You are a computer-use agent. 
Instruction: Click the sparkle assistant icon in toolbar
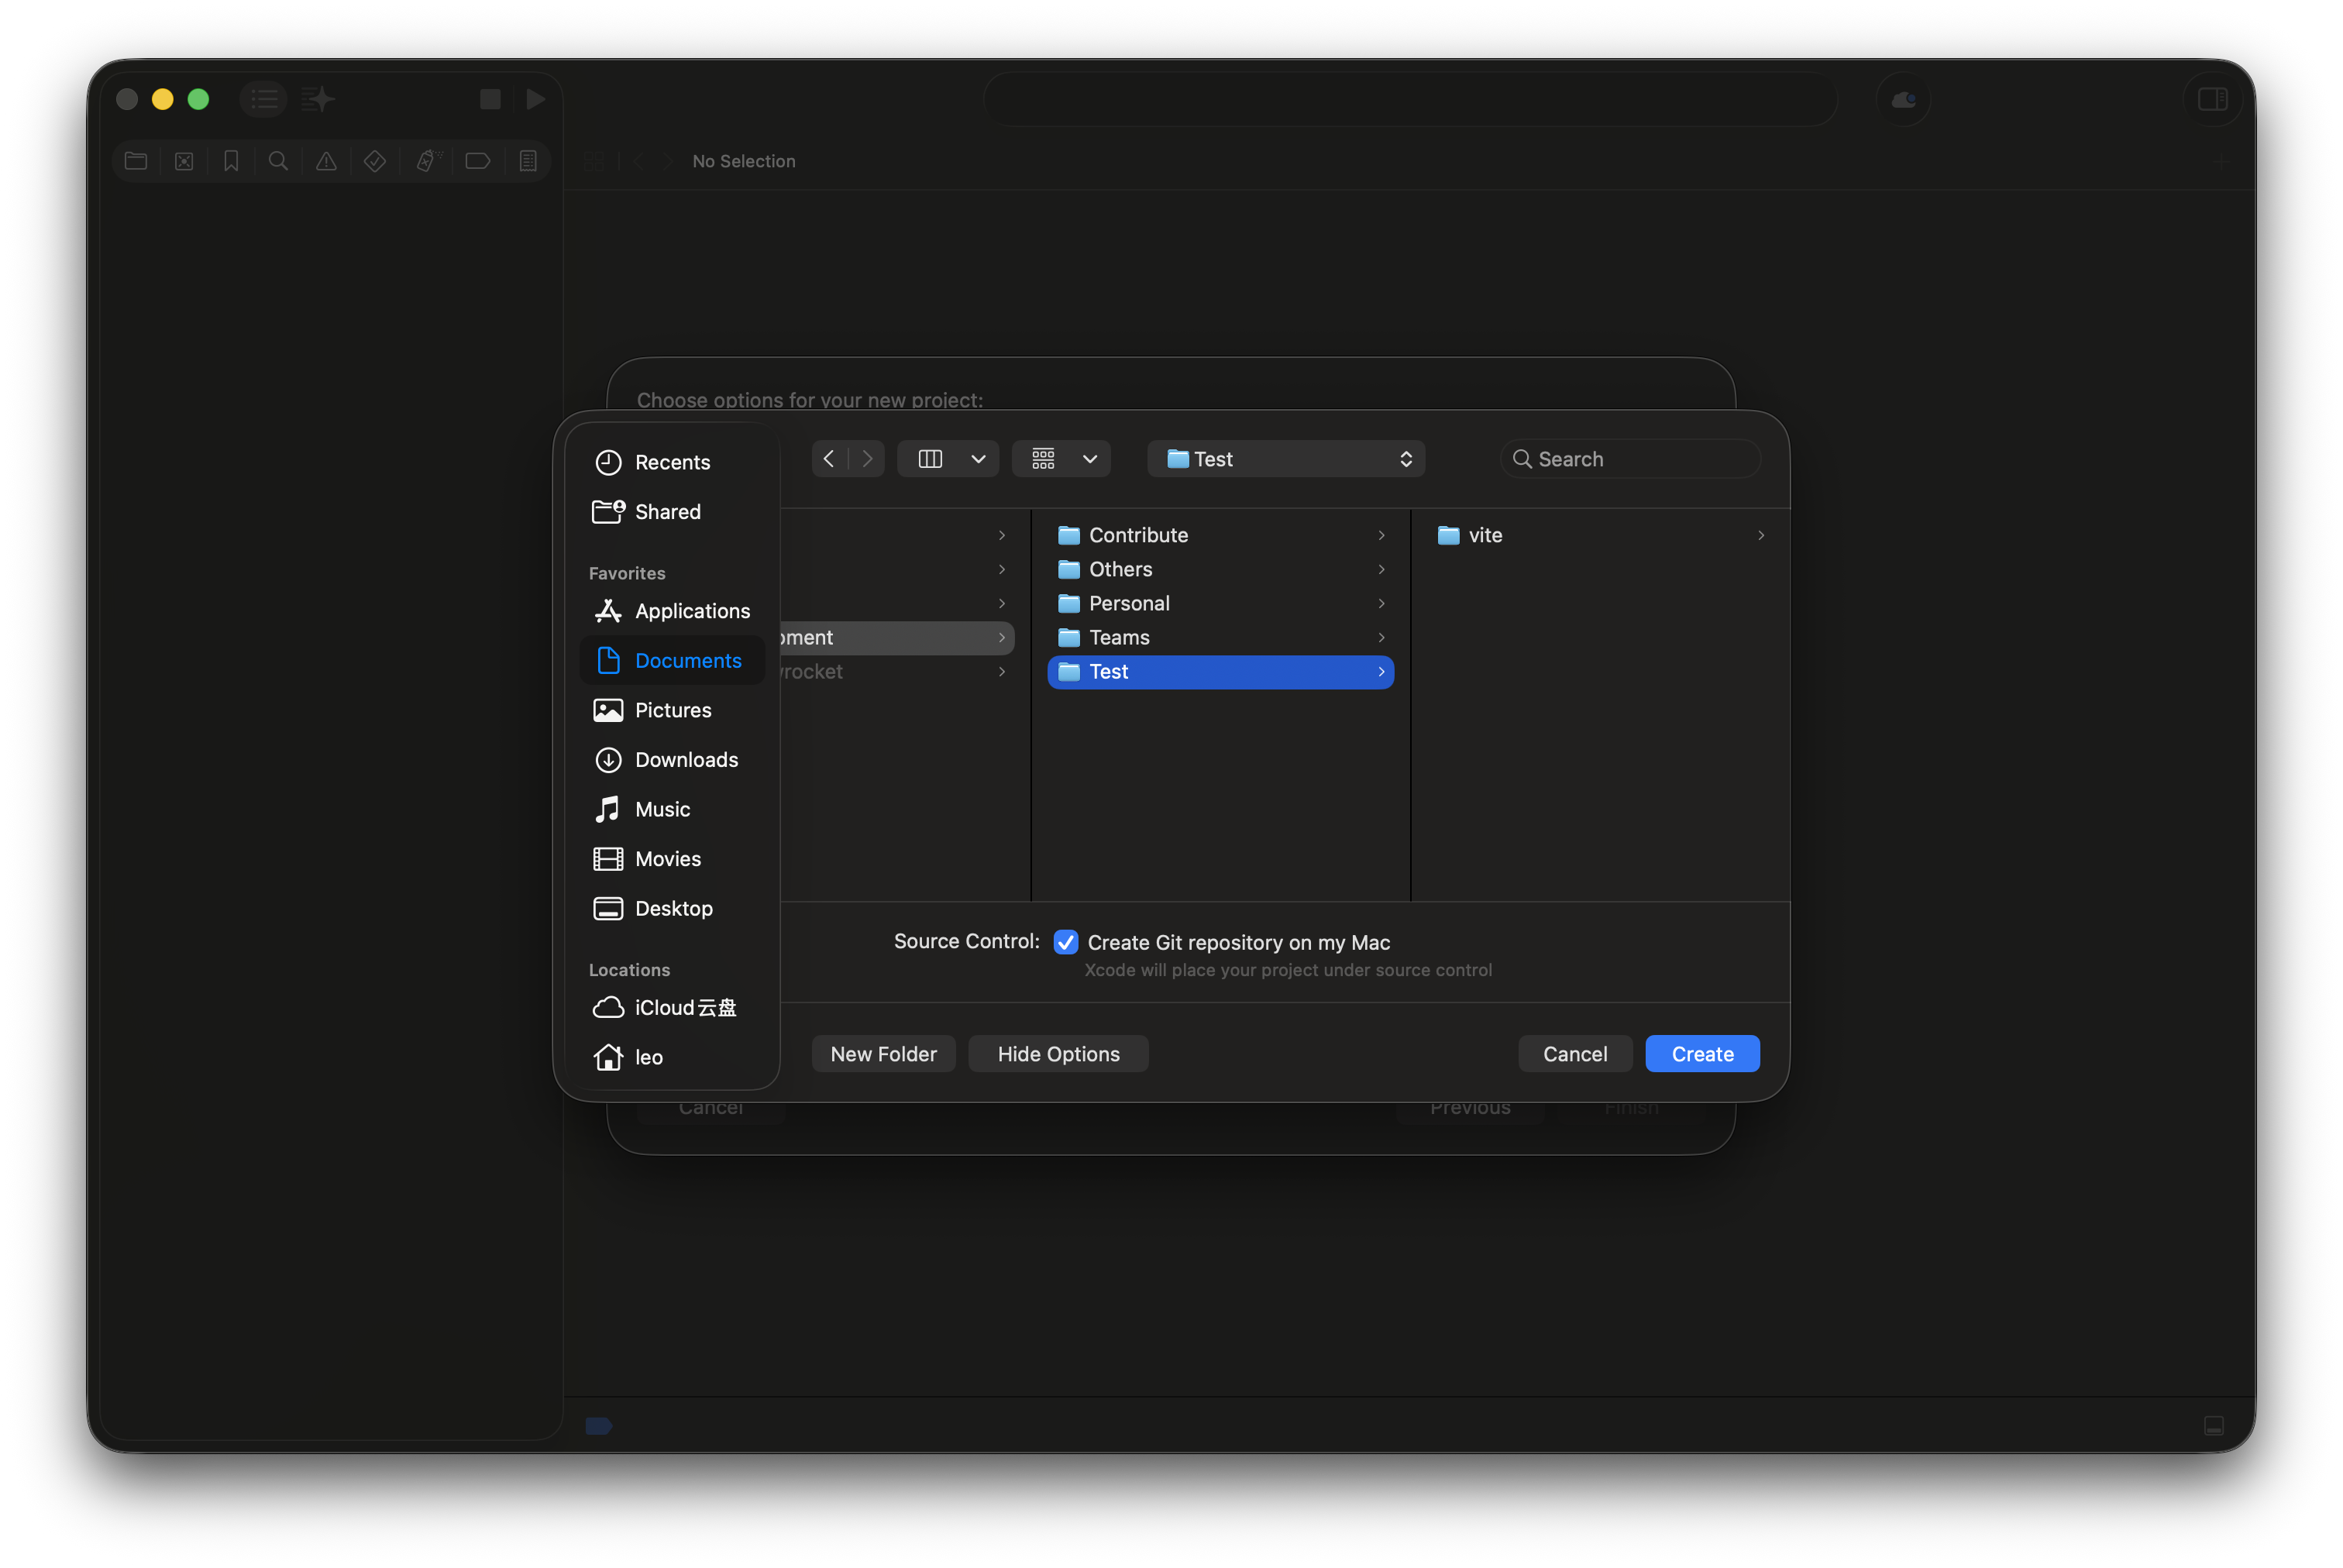coord(319,99)
